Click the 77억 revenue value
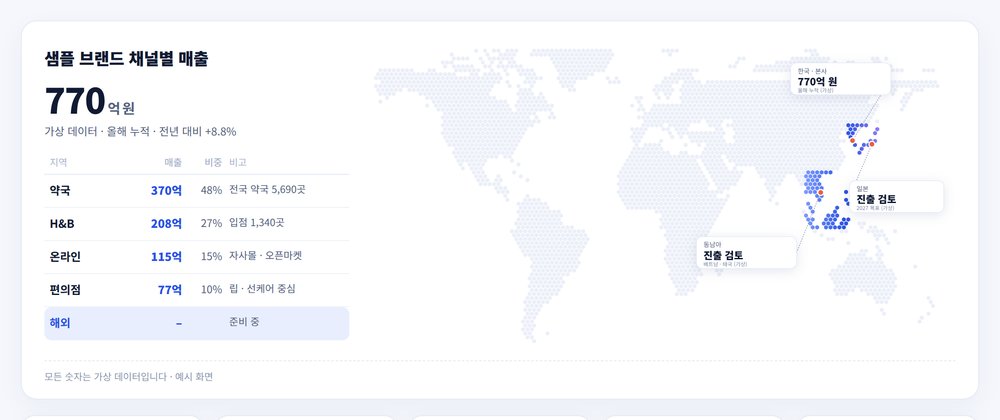This screenshot has width=1000, height=420. coord(170,290)
